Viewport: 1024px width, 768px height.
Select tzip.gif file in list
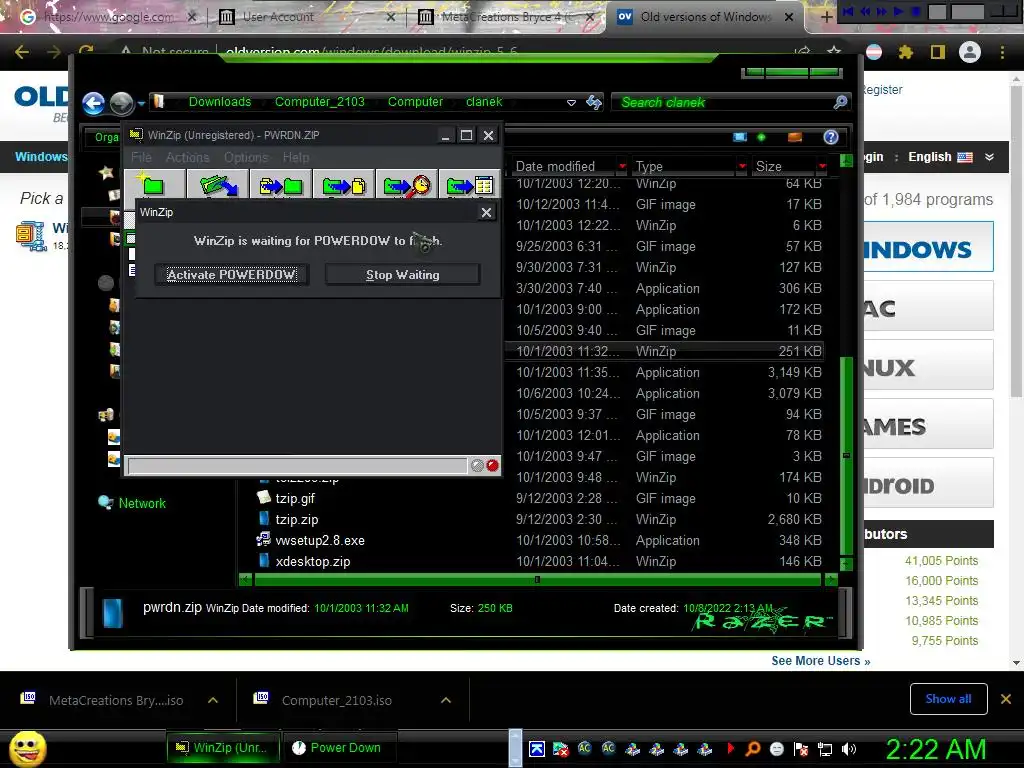pos(295,498)
